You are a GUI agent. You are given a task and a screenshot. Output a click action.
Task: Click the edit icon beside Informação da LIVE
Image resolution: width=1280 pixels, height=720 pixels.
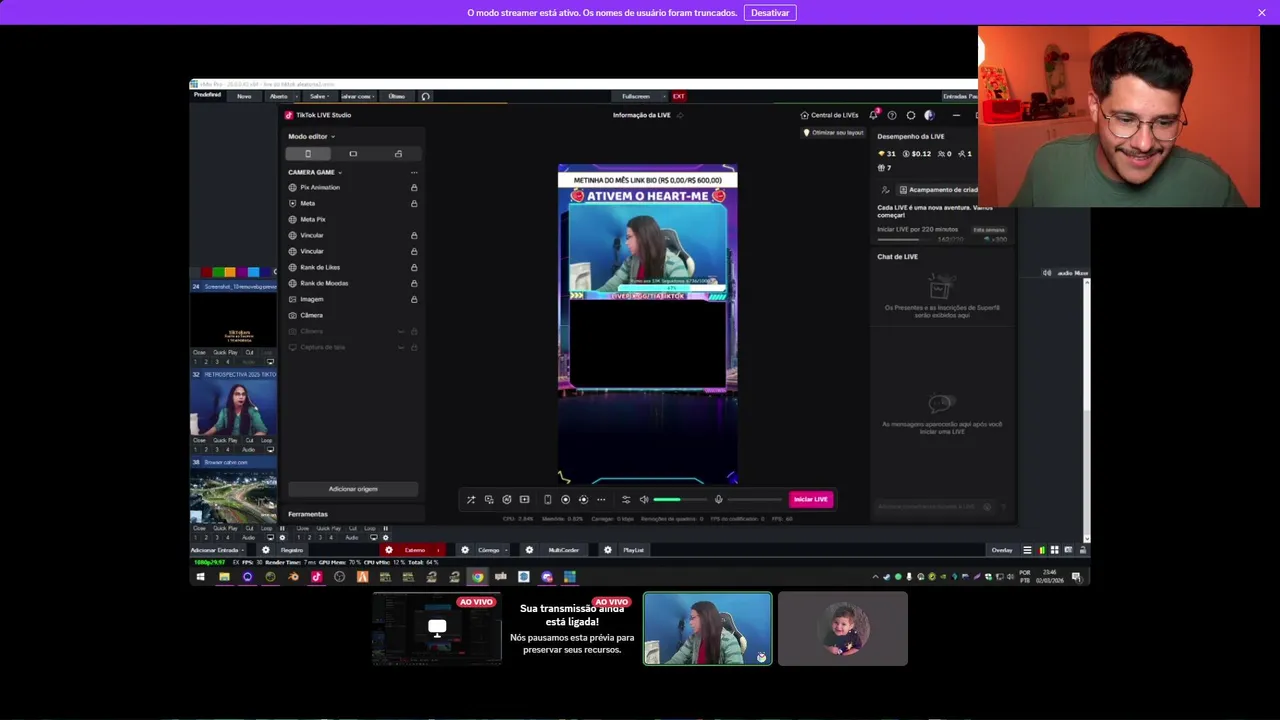tap(680, 115)
